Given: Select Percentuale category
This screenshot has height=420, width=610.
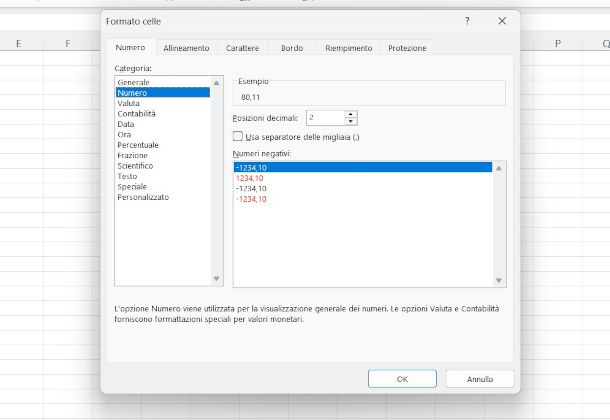Looking at the screenshot, I should point(163,145).
